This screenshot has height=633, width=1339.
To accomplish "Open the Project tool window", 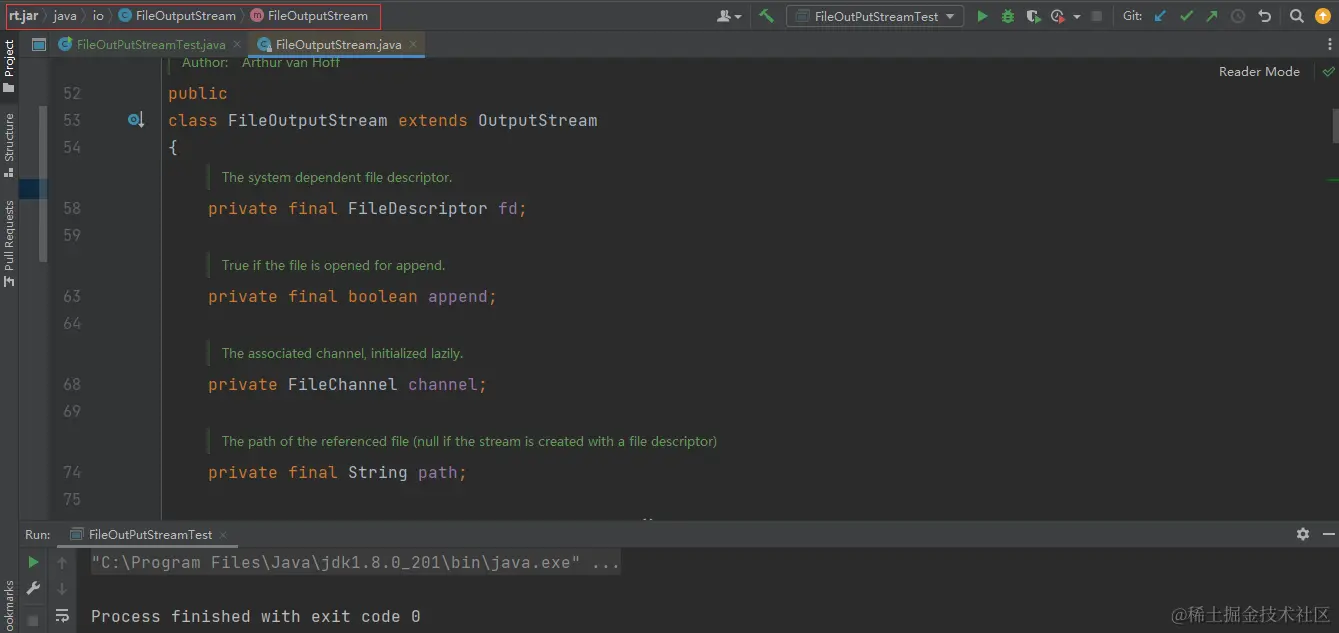I will click(9, 66).
